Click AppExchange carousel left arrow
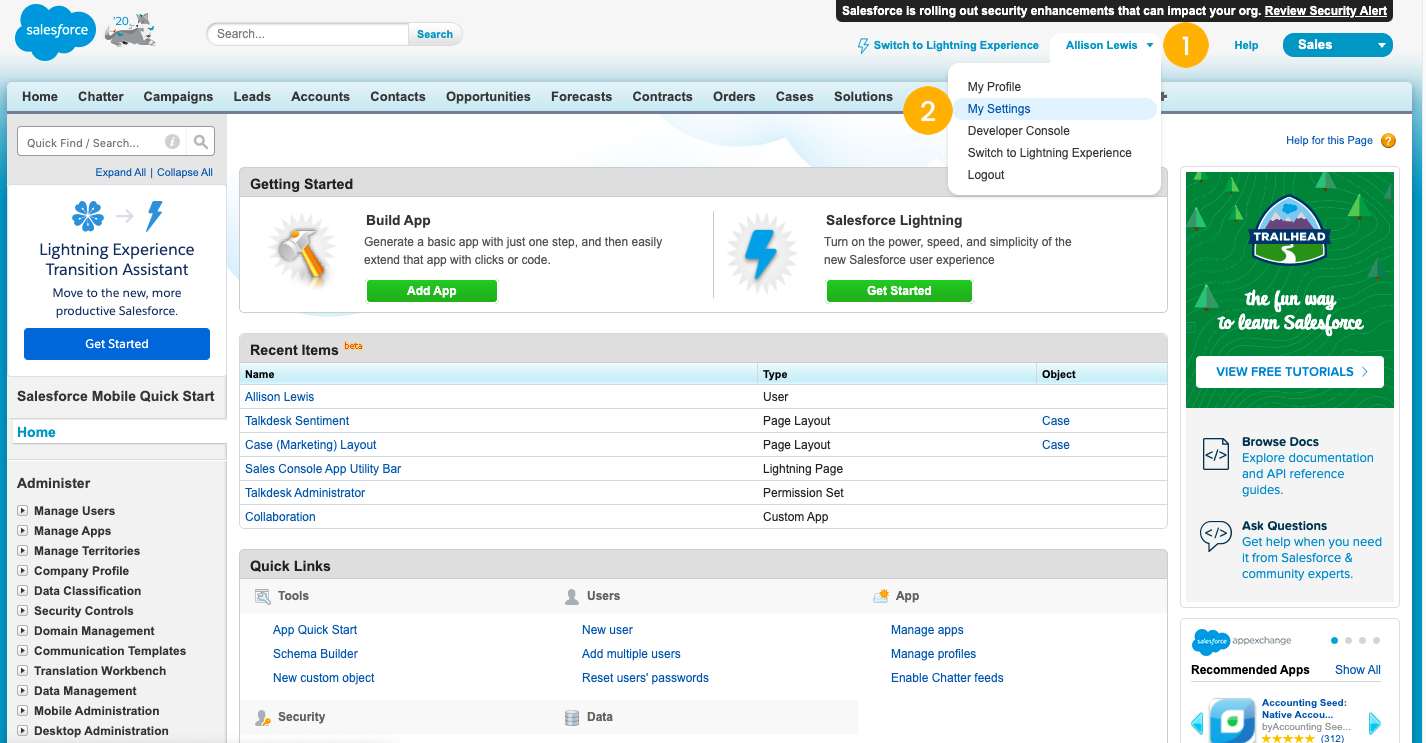 (1197, 723)
